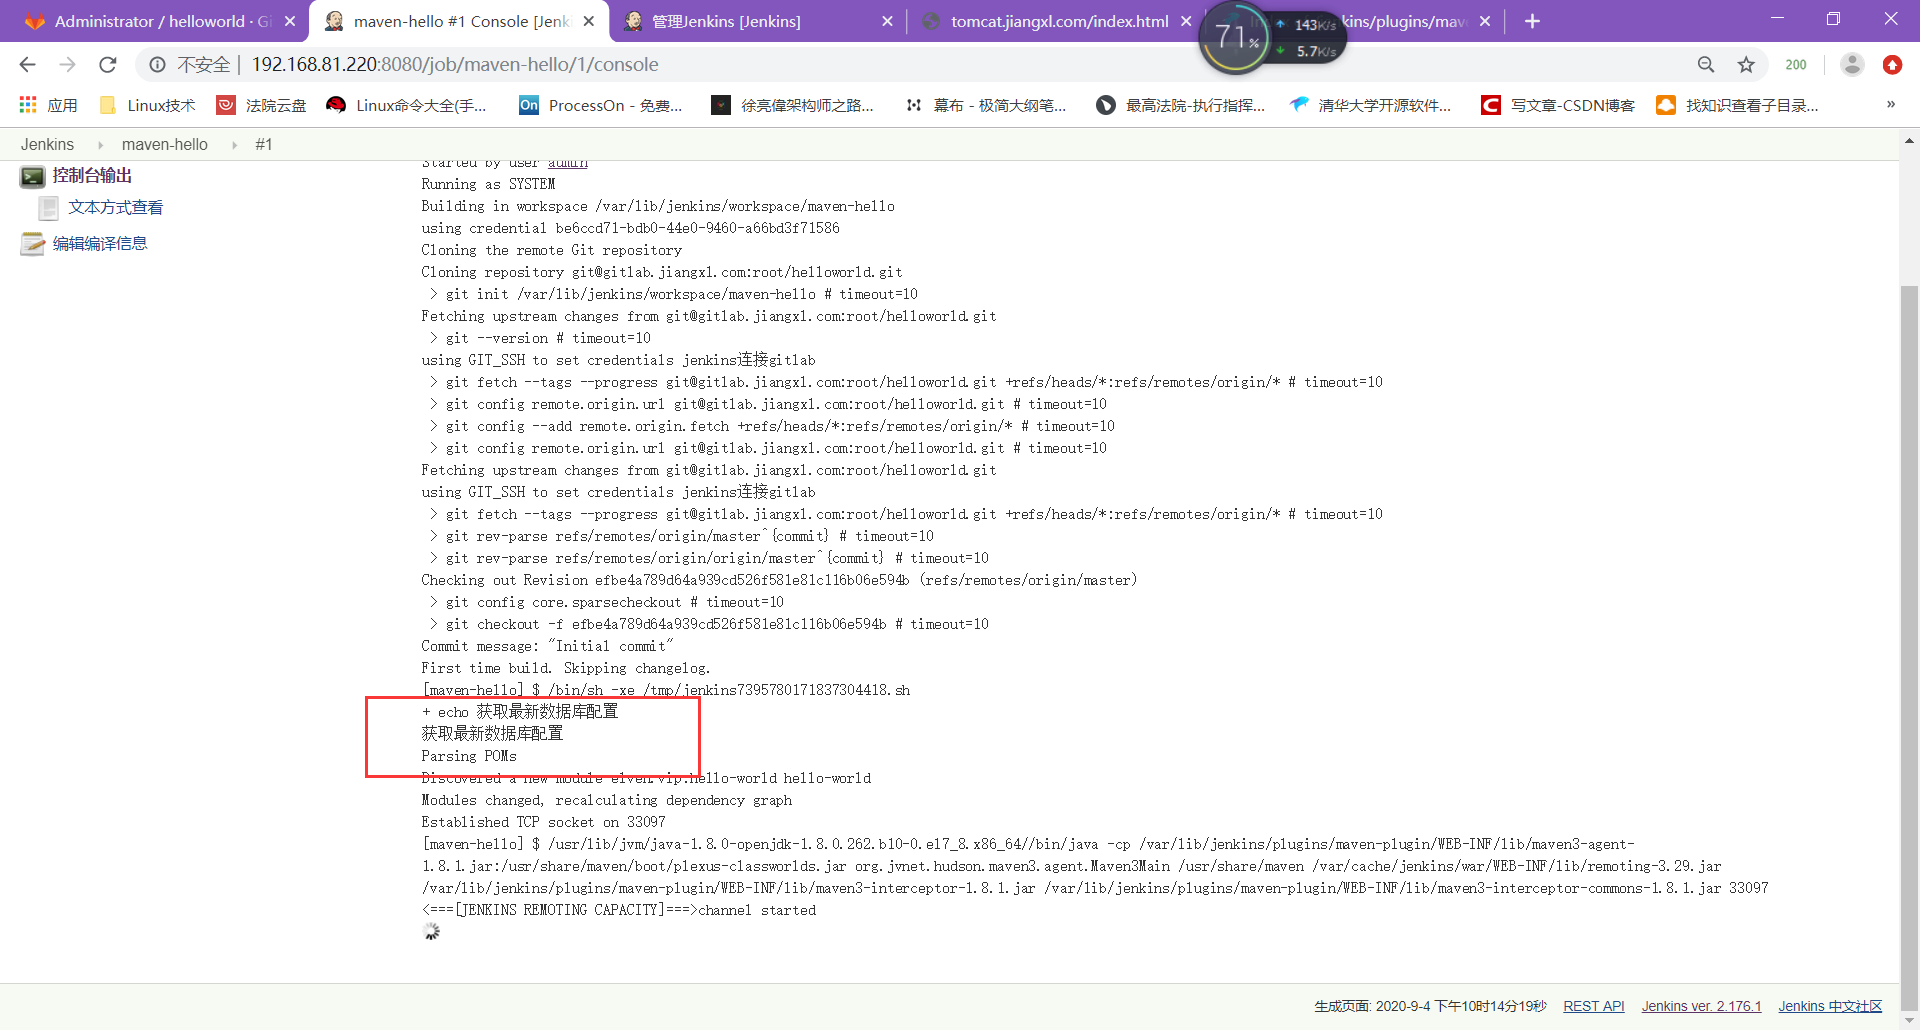Expand the Jenkins breadcrumb arrow
The image size is (1920, 1030).
click(100, 145)
